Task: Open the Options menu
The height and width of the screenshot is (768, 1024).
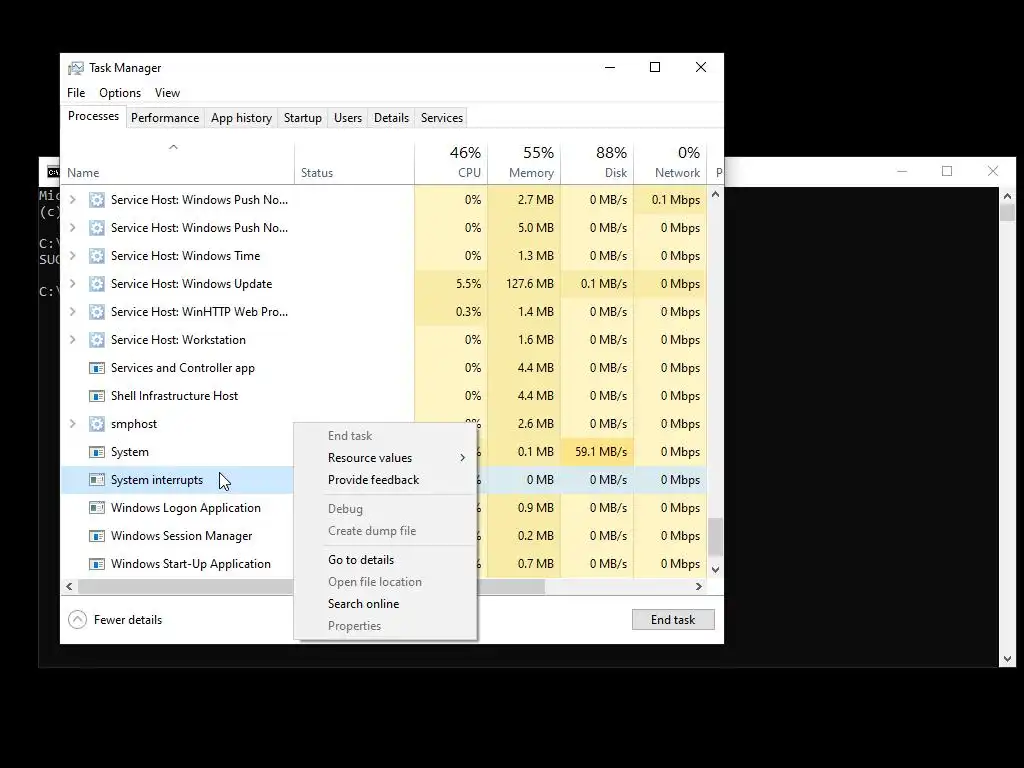Action: [120, 93]
